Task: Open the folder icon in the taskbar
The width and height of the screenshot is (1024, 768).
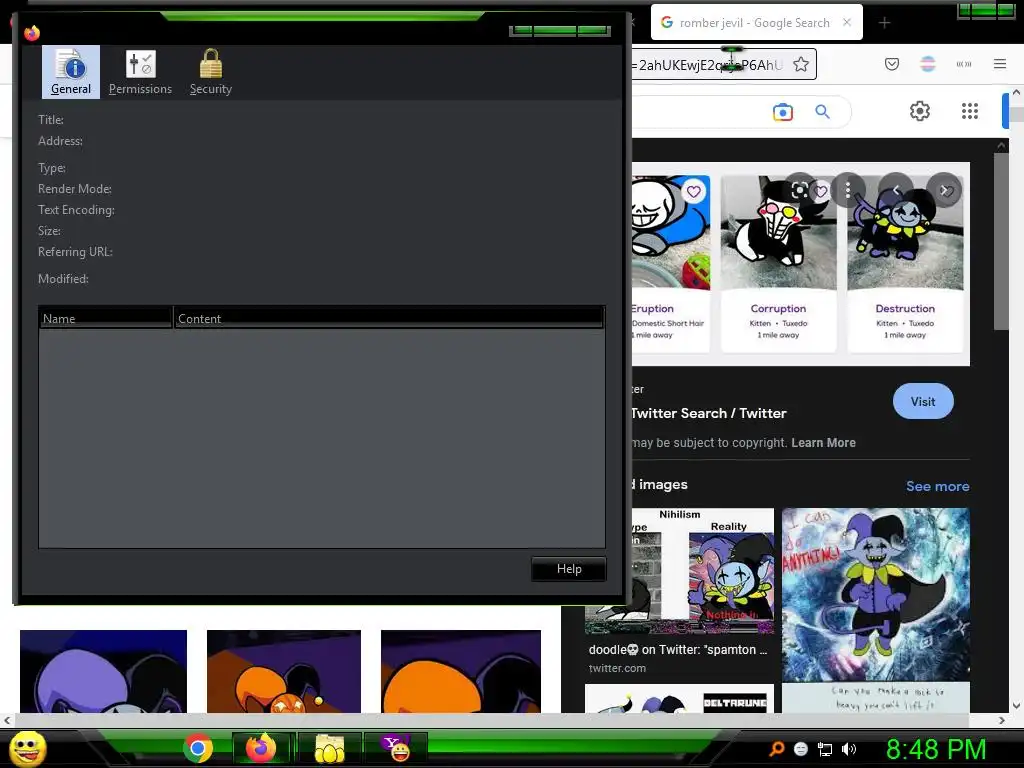Action: (x=329, y=748)
